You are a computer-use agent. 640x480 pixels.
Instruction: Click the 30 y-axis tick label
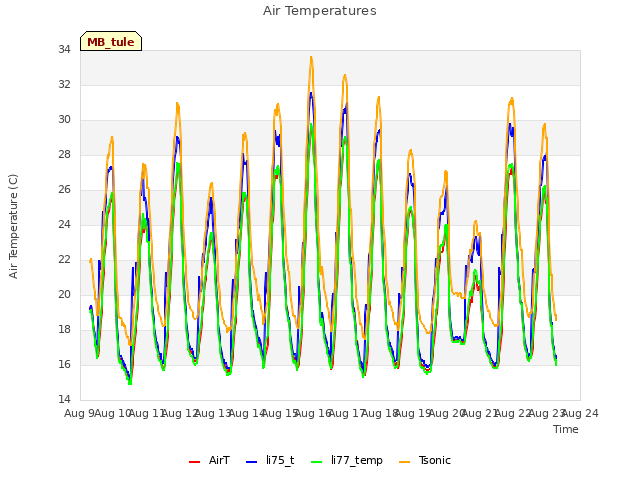click(64, 120)
